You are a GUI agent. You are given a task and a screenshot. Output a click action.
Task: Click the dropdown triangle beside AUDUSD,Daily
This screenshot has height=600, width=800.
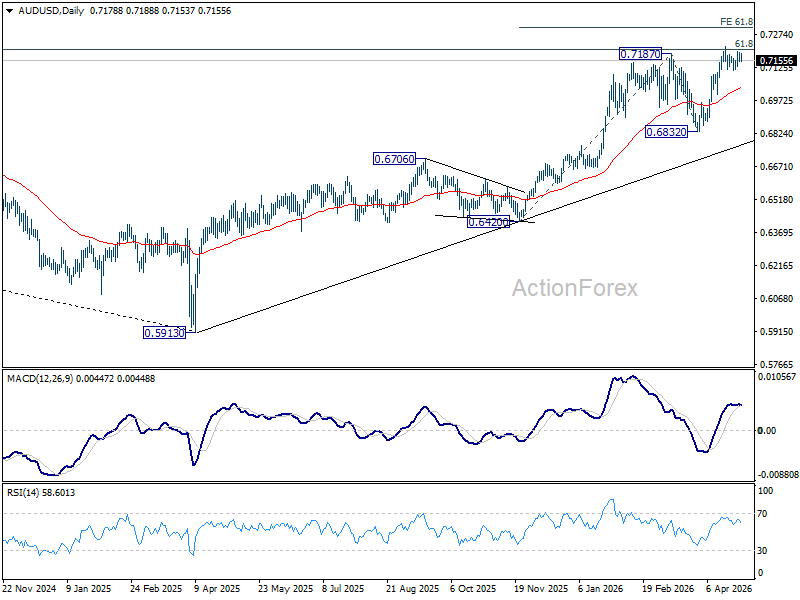pos(9,11)
